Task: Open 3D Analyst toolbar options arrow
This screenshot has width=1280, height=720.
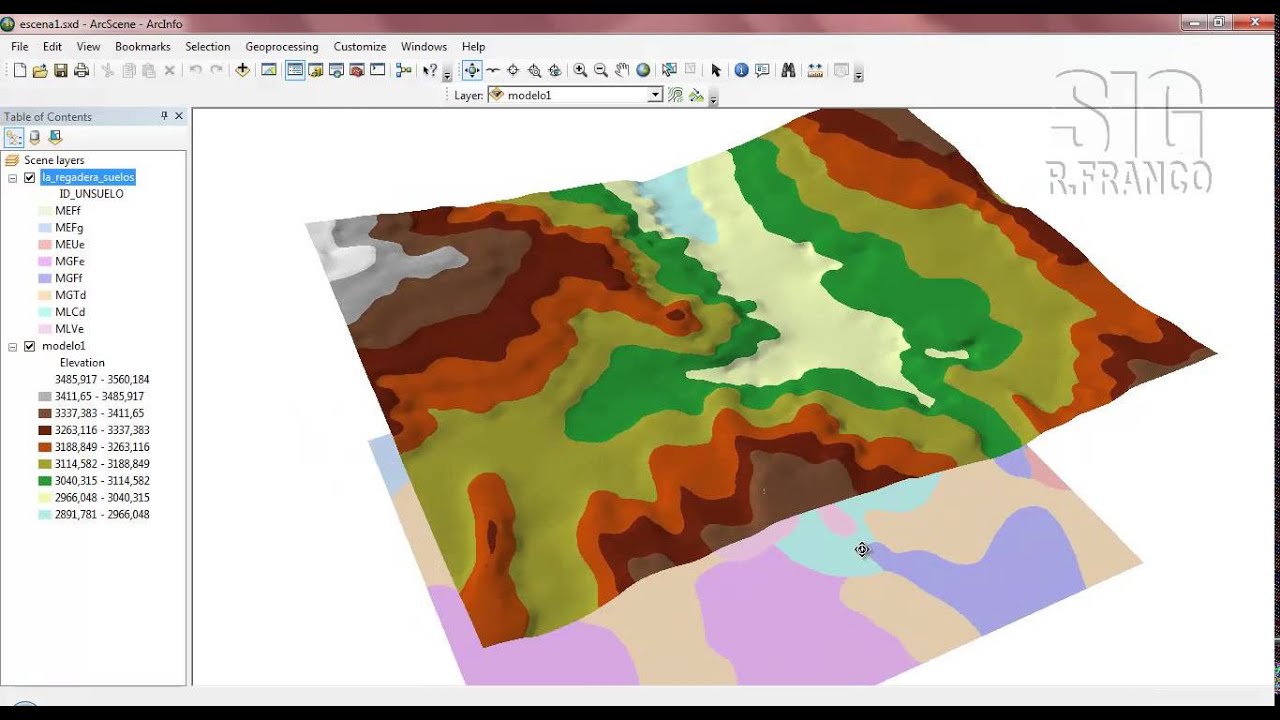Action: tap(713, 98)
